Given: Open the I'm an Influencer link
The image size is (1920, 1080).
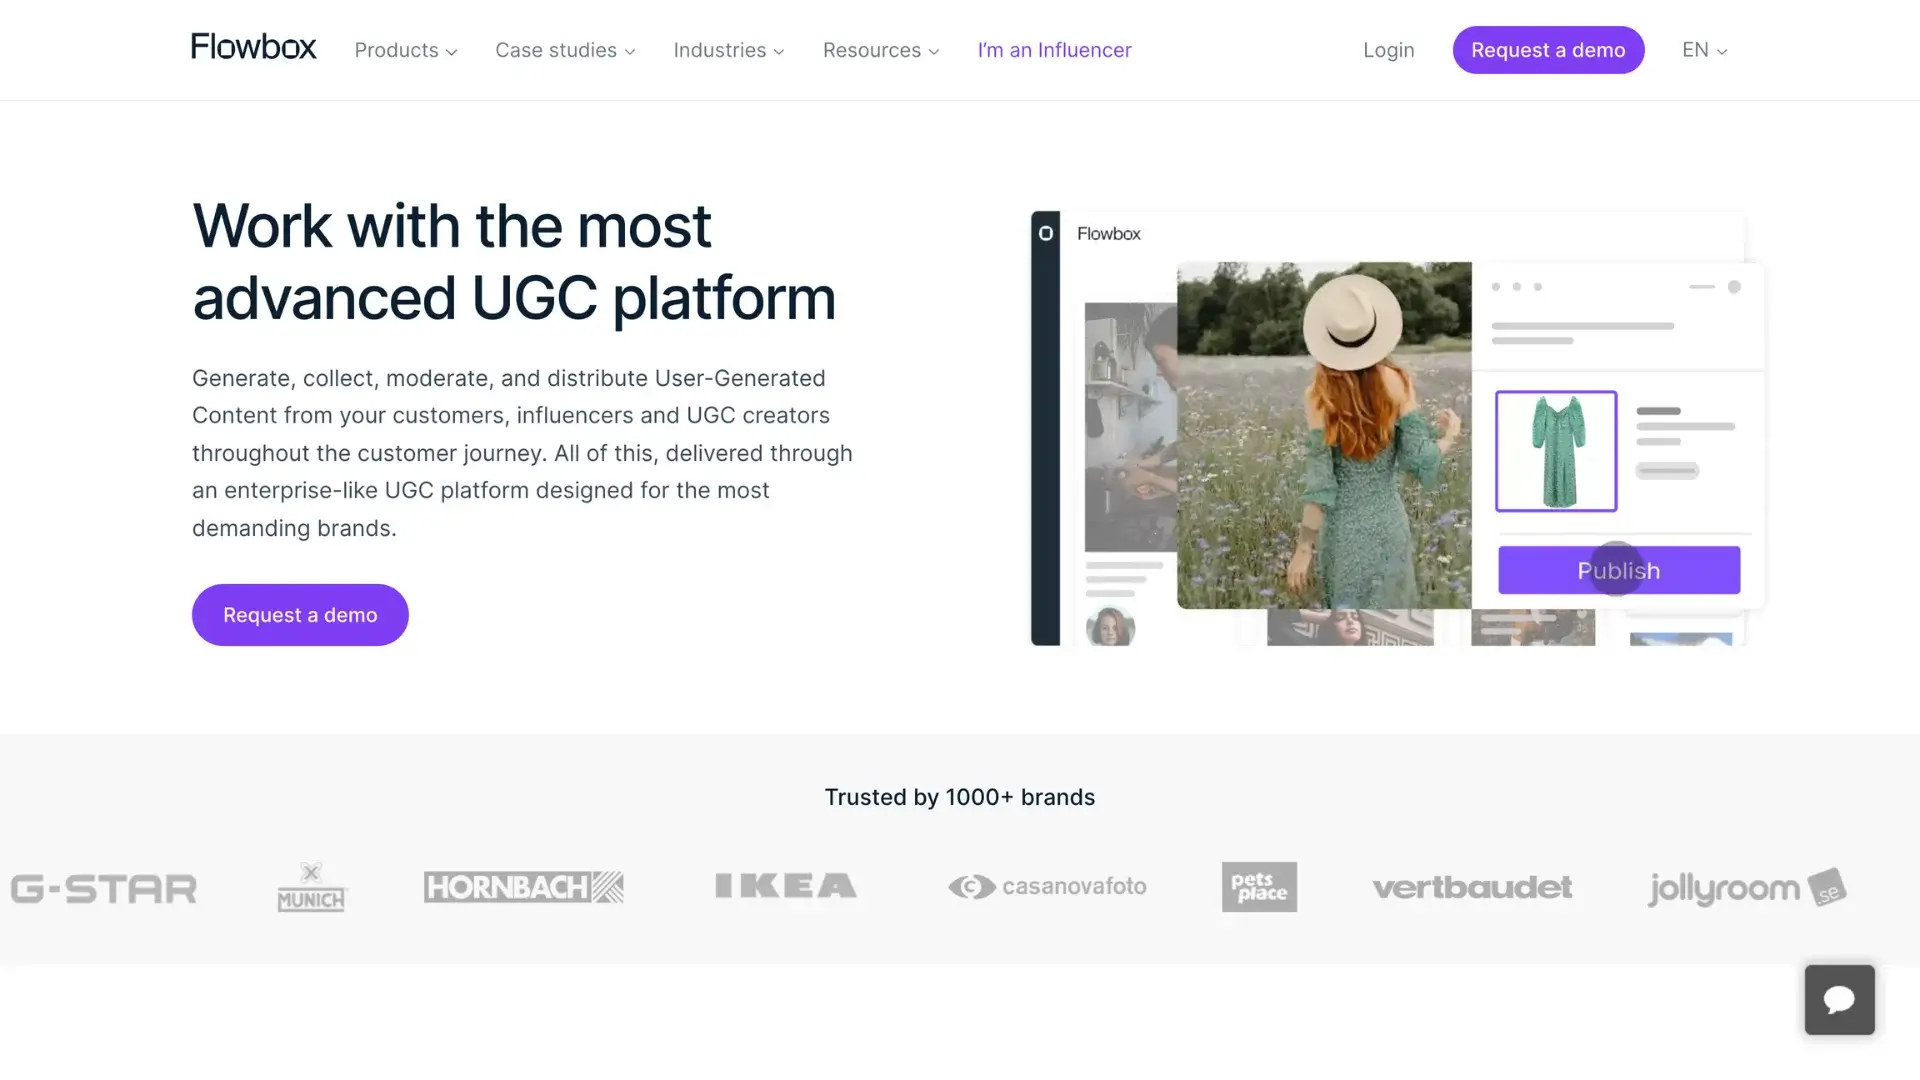Looking at the screenshot, I should pos(1054,50).
